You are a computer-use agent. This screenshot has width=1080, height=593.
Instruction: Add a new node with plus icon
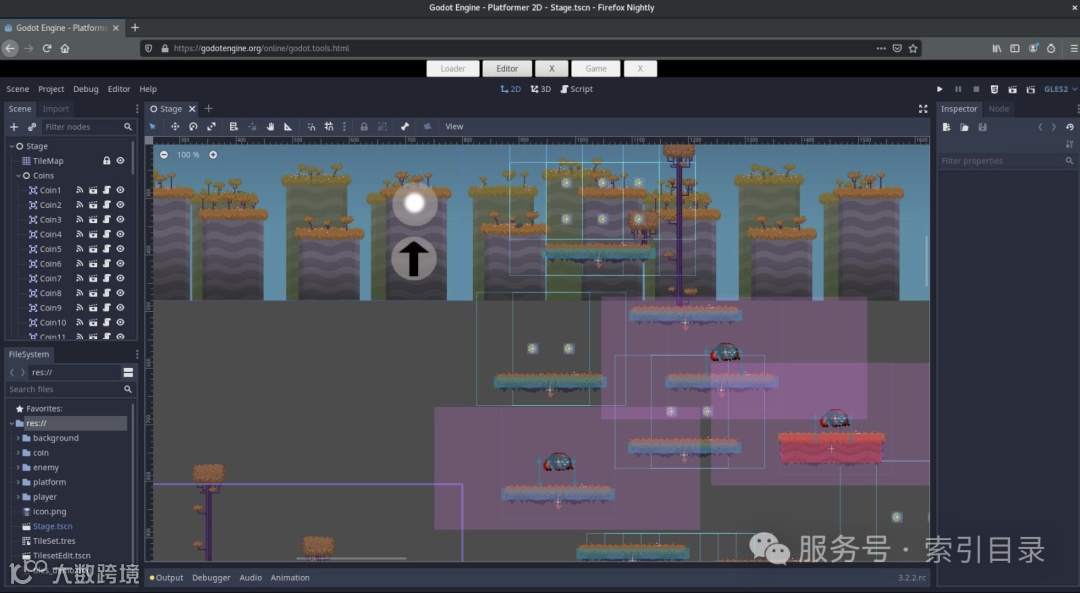[x=14, y=127]
